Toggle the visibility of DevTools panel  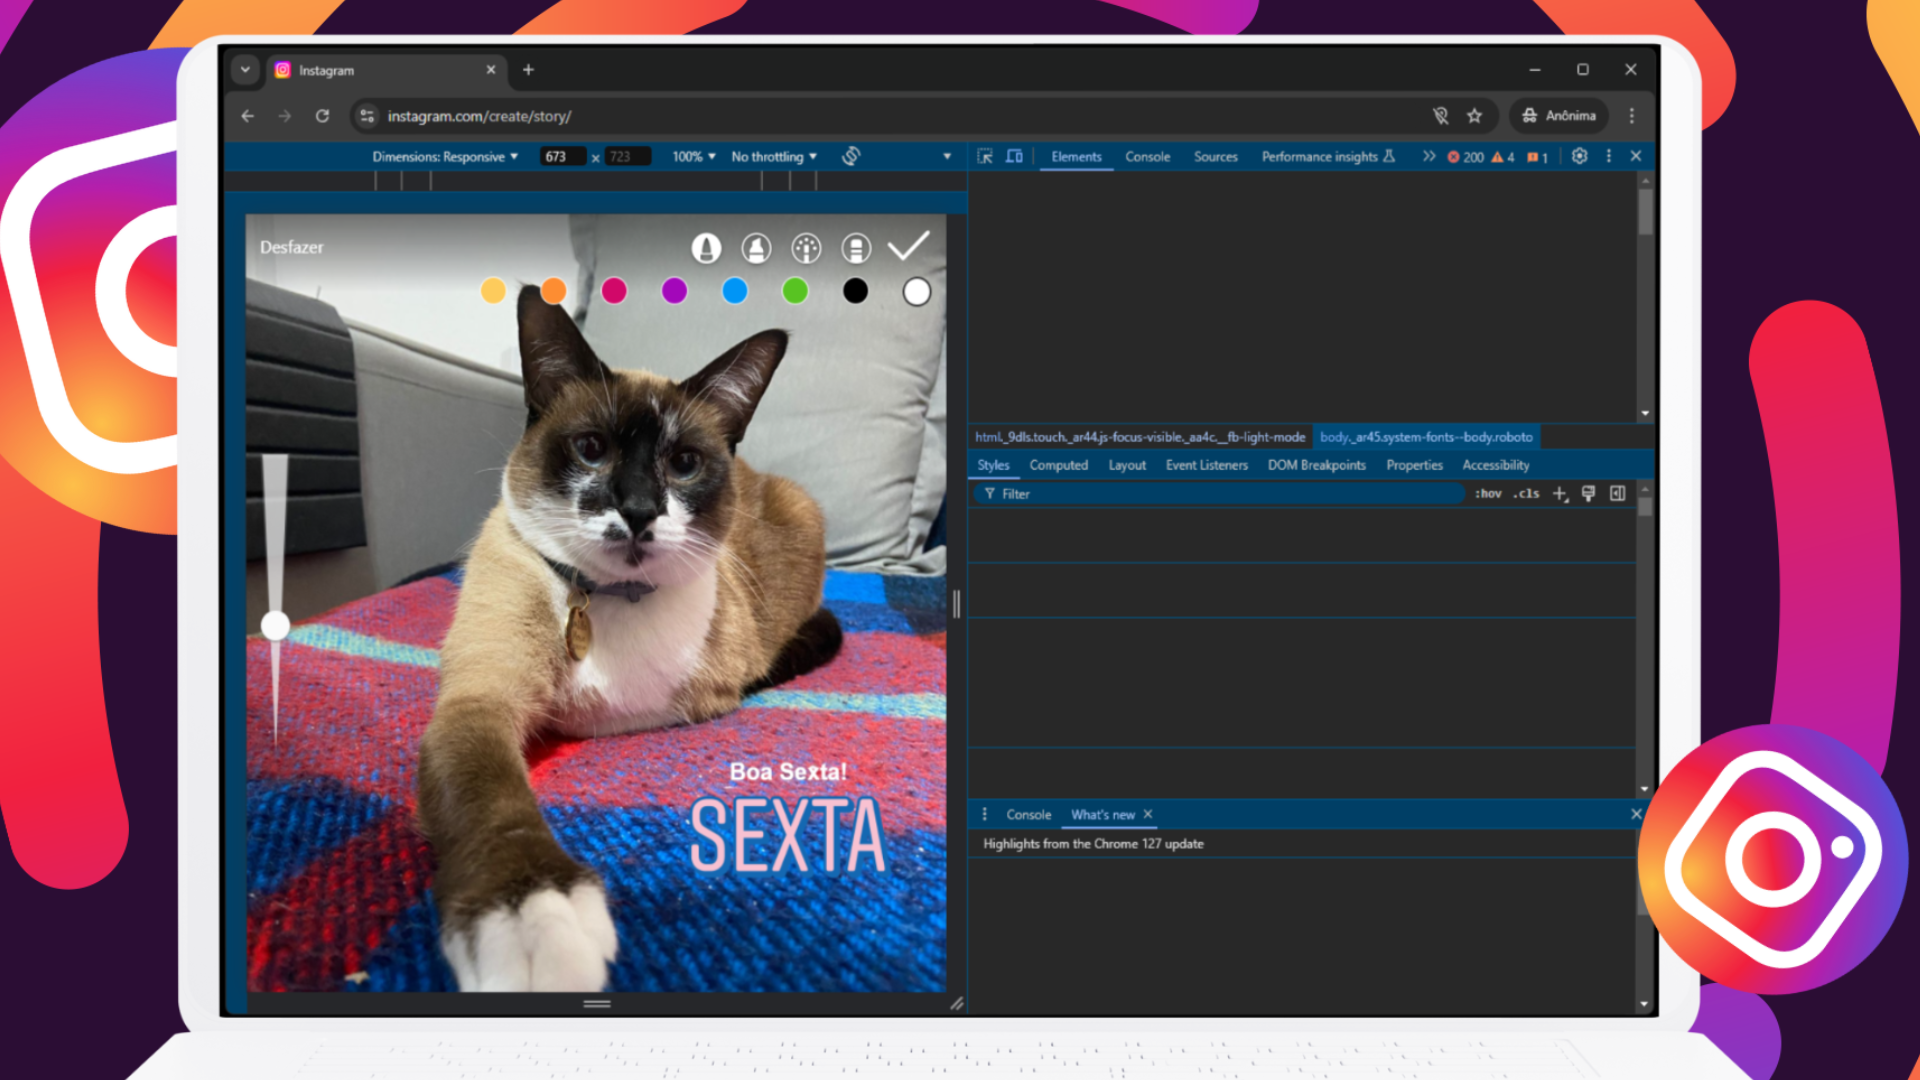tap(1634, 156)
